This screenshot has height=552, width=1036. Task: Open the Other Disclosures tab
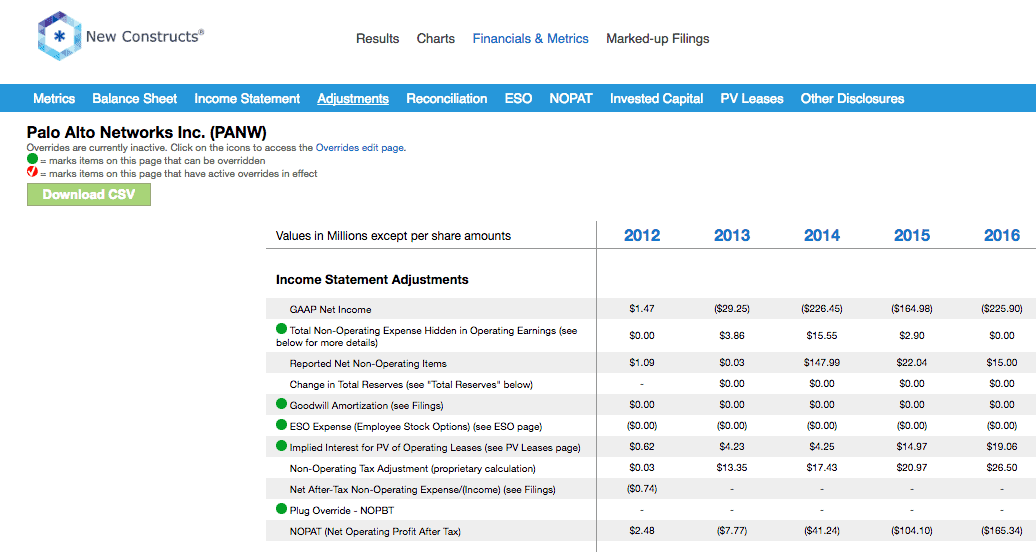(x=852, y=99)
